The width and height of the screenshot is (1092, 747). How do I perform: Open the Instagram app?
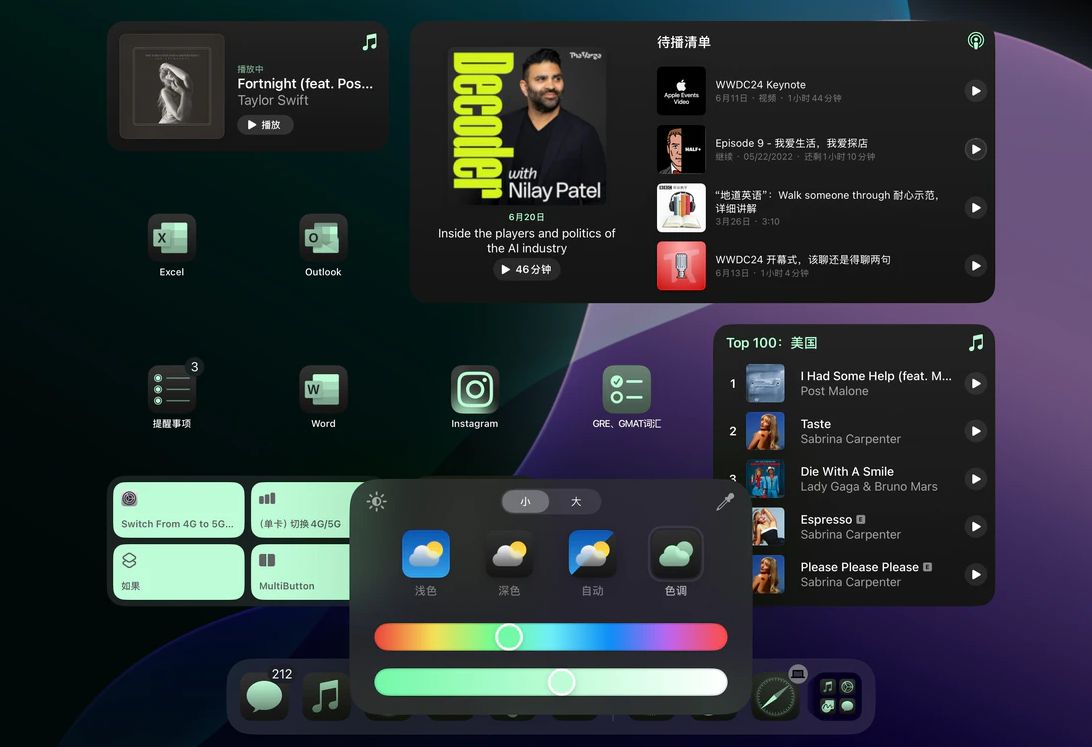tap(475, 390)
